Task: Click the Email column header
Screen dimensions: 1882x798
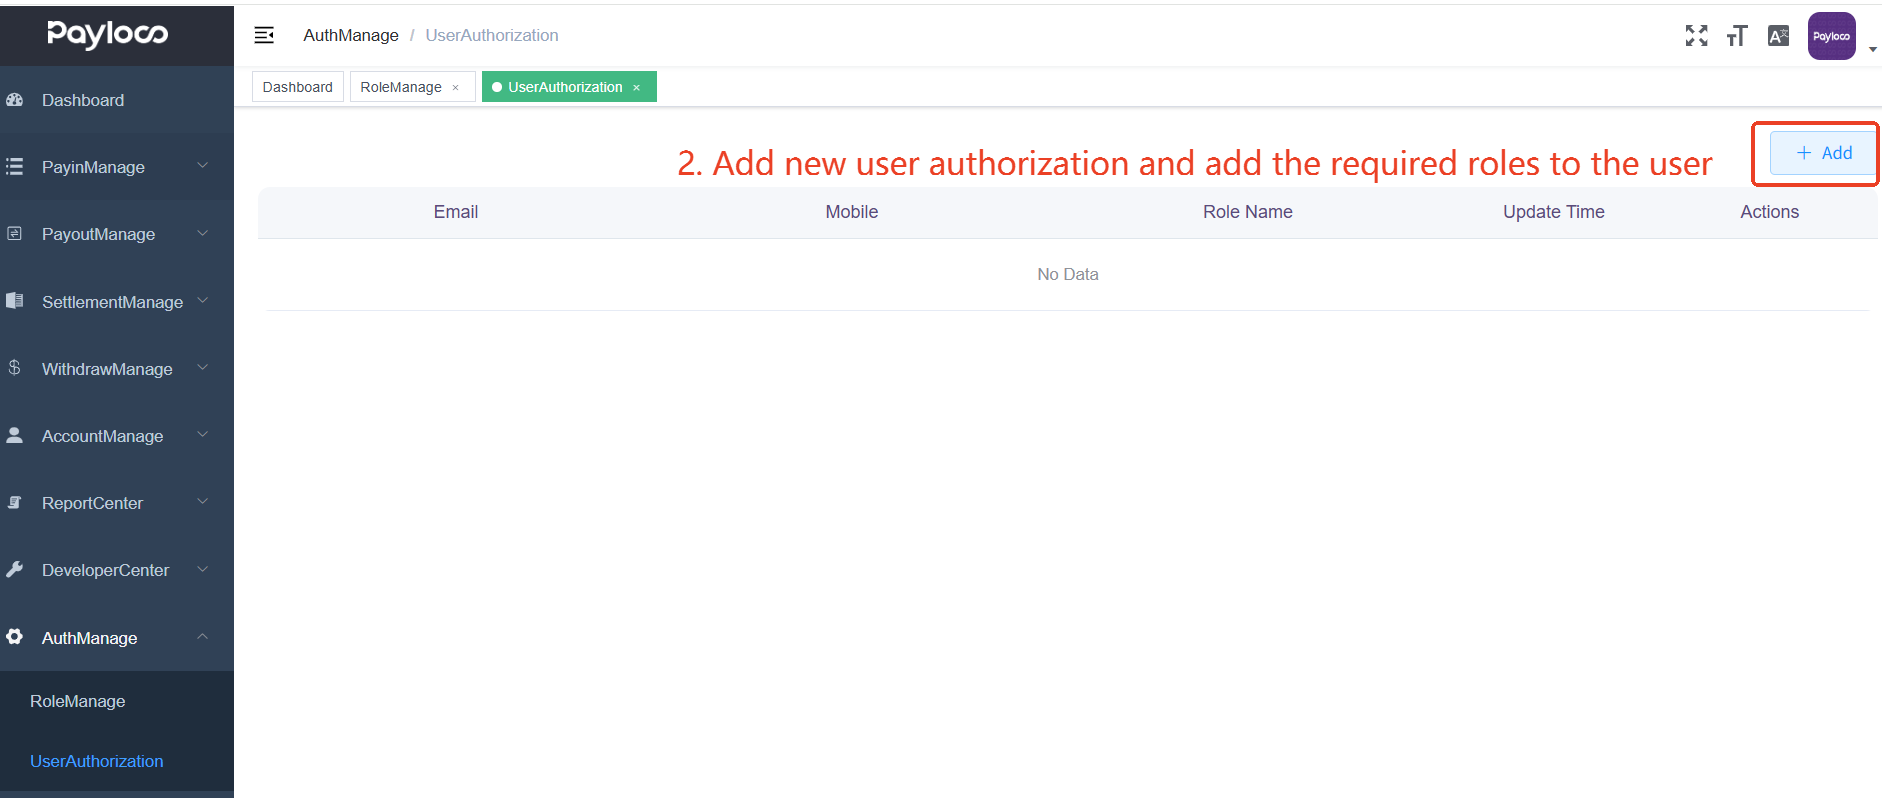Action: (456, 212)
